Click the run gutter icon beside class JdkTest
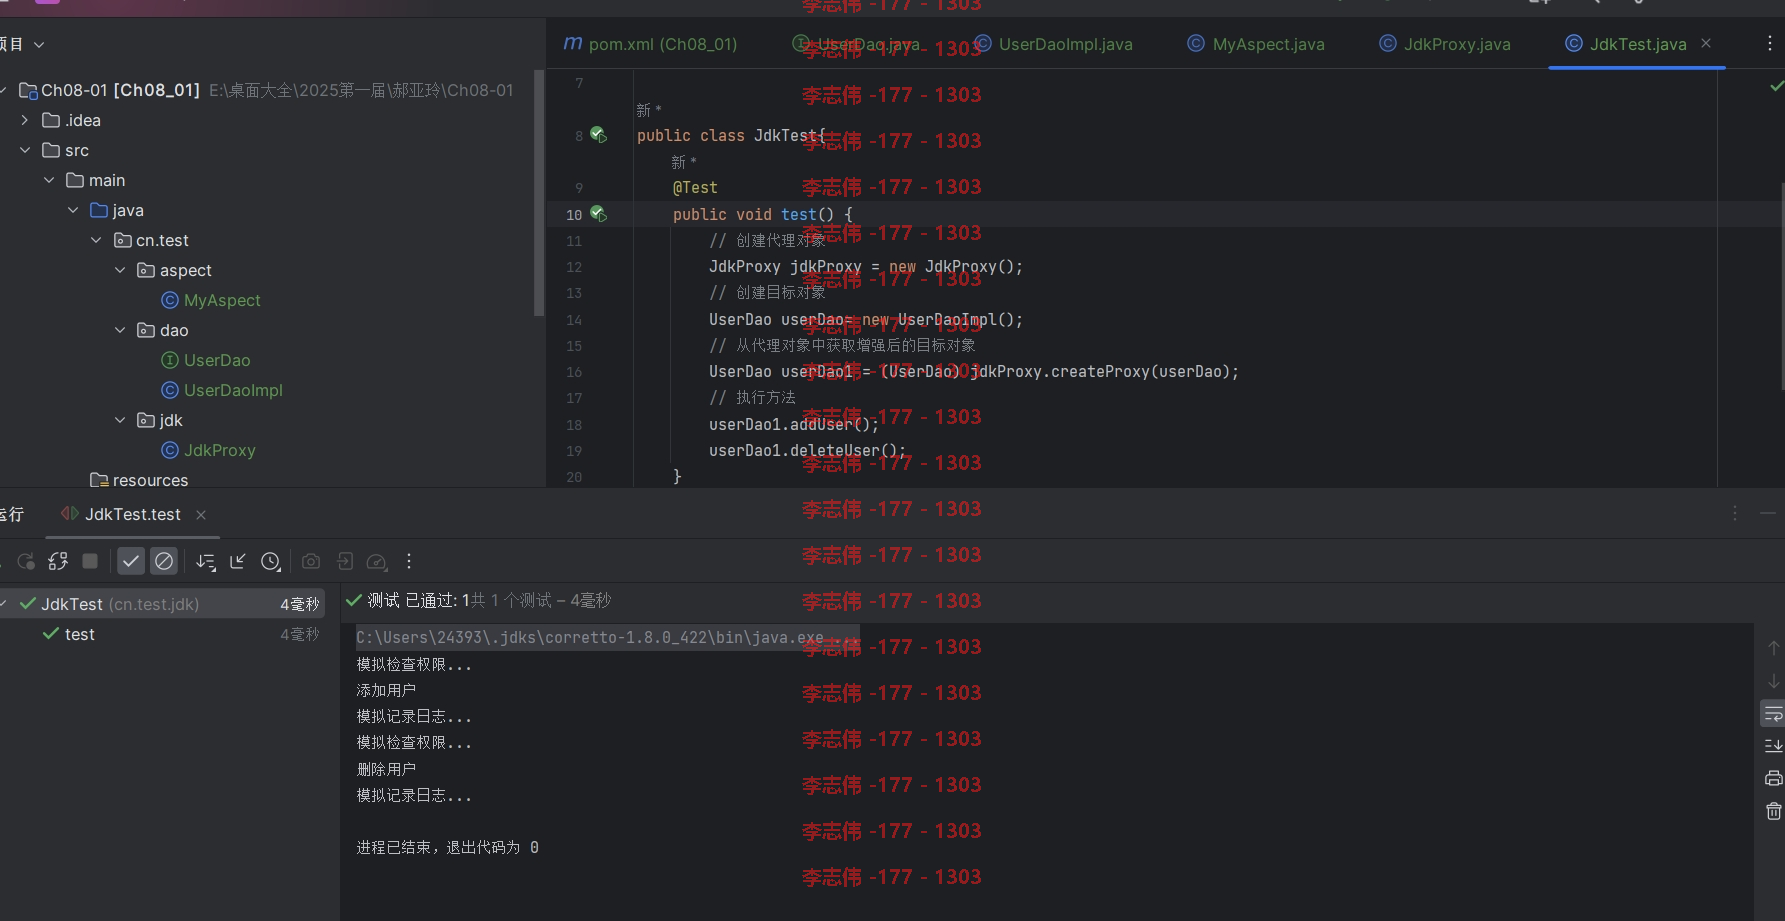1785x921 pixels. 598,134
